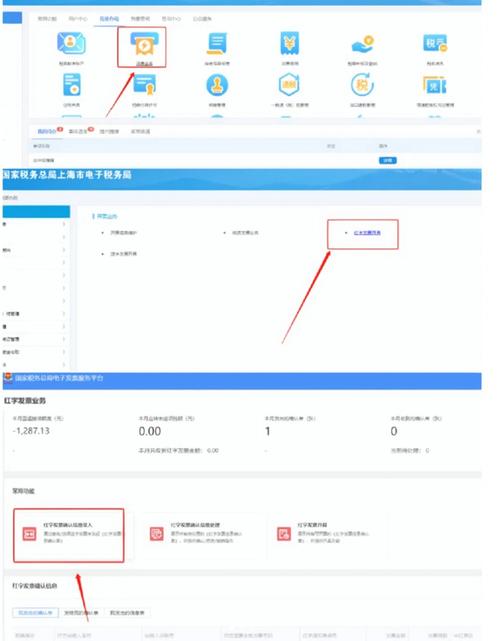
Task: Open the 我的待办 tab with red badge
Action: click(x=49, y=131)
